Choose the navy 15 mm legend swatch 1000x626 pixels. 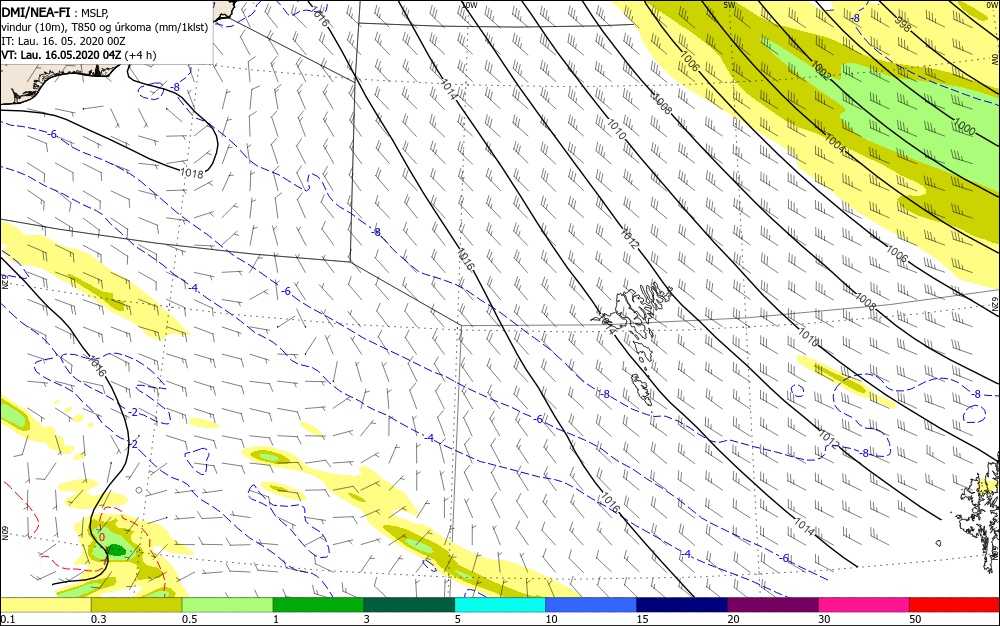click(x=682, y=605)
